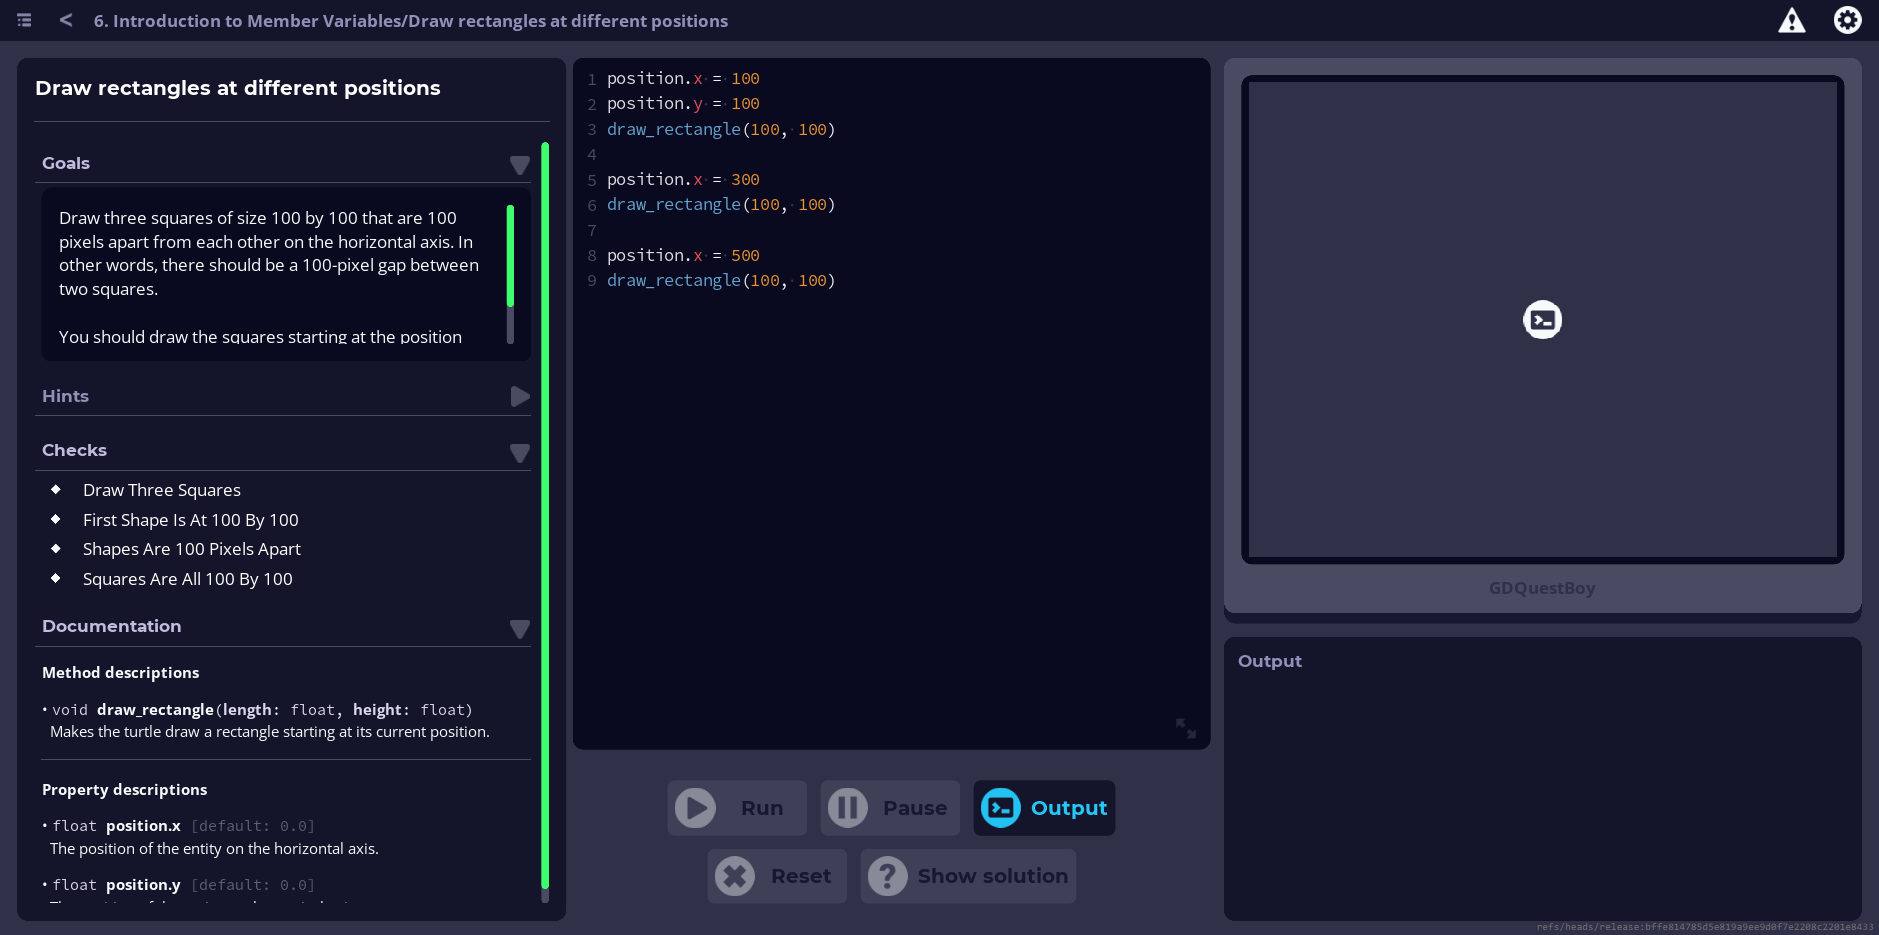Screen dimensions: 1879x935
Task: Switch to the Output view
Action: [x=1043, y=807]
